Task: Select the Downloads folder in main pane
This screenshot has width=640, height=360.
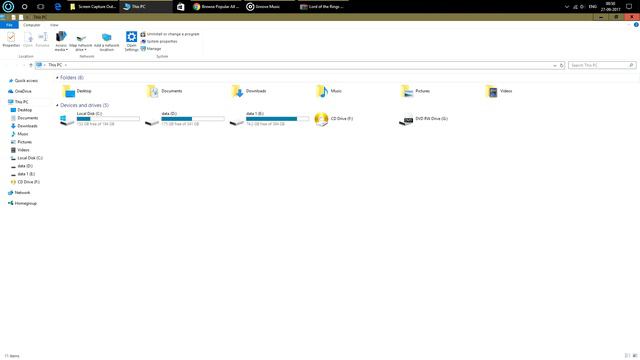Action: [x=249, y=91]
